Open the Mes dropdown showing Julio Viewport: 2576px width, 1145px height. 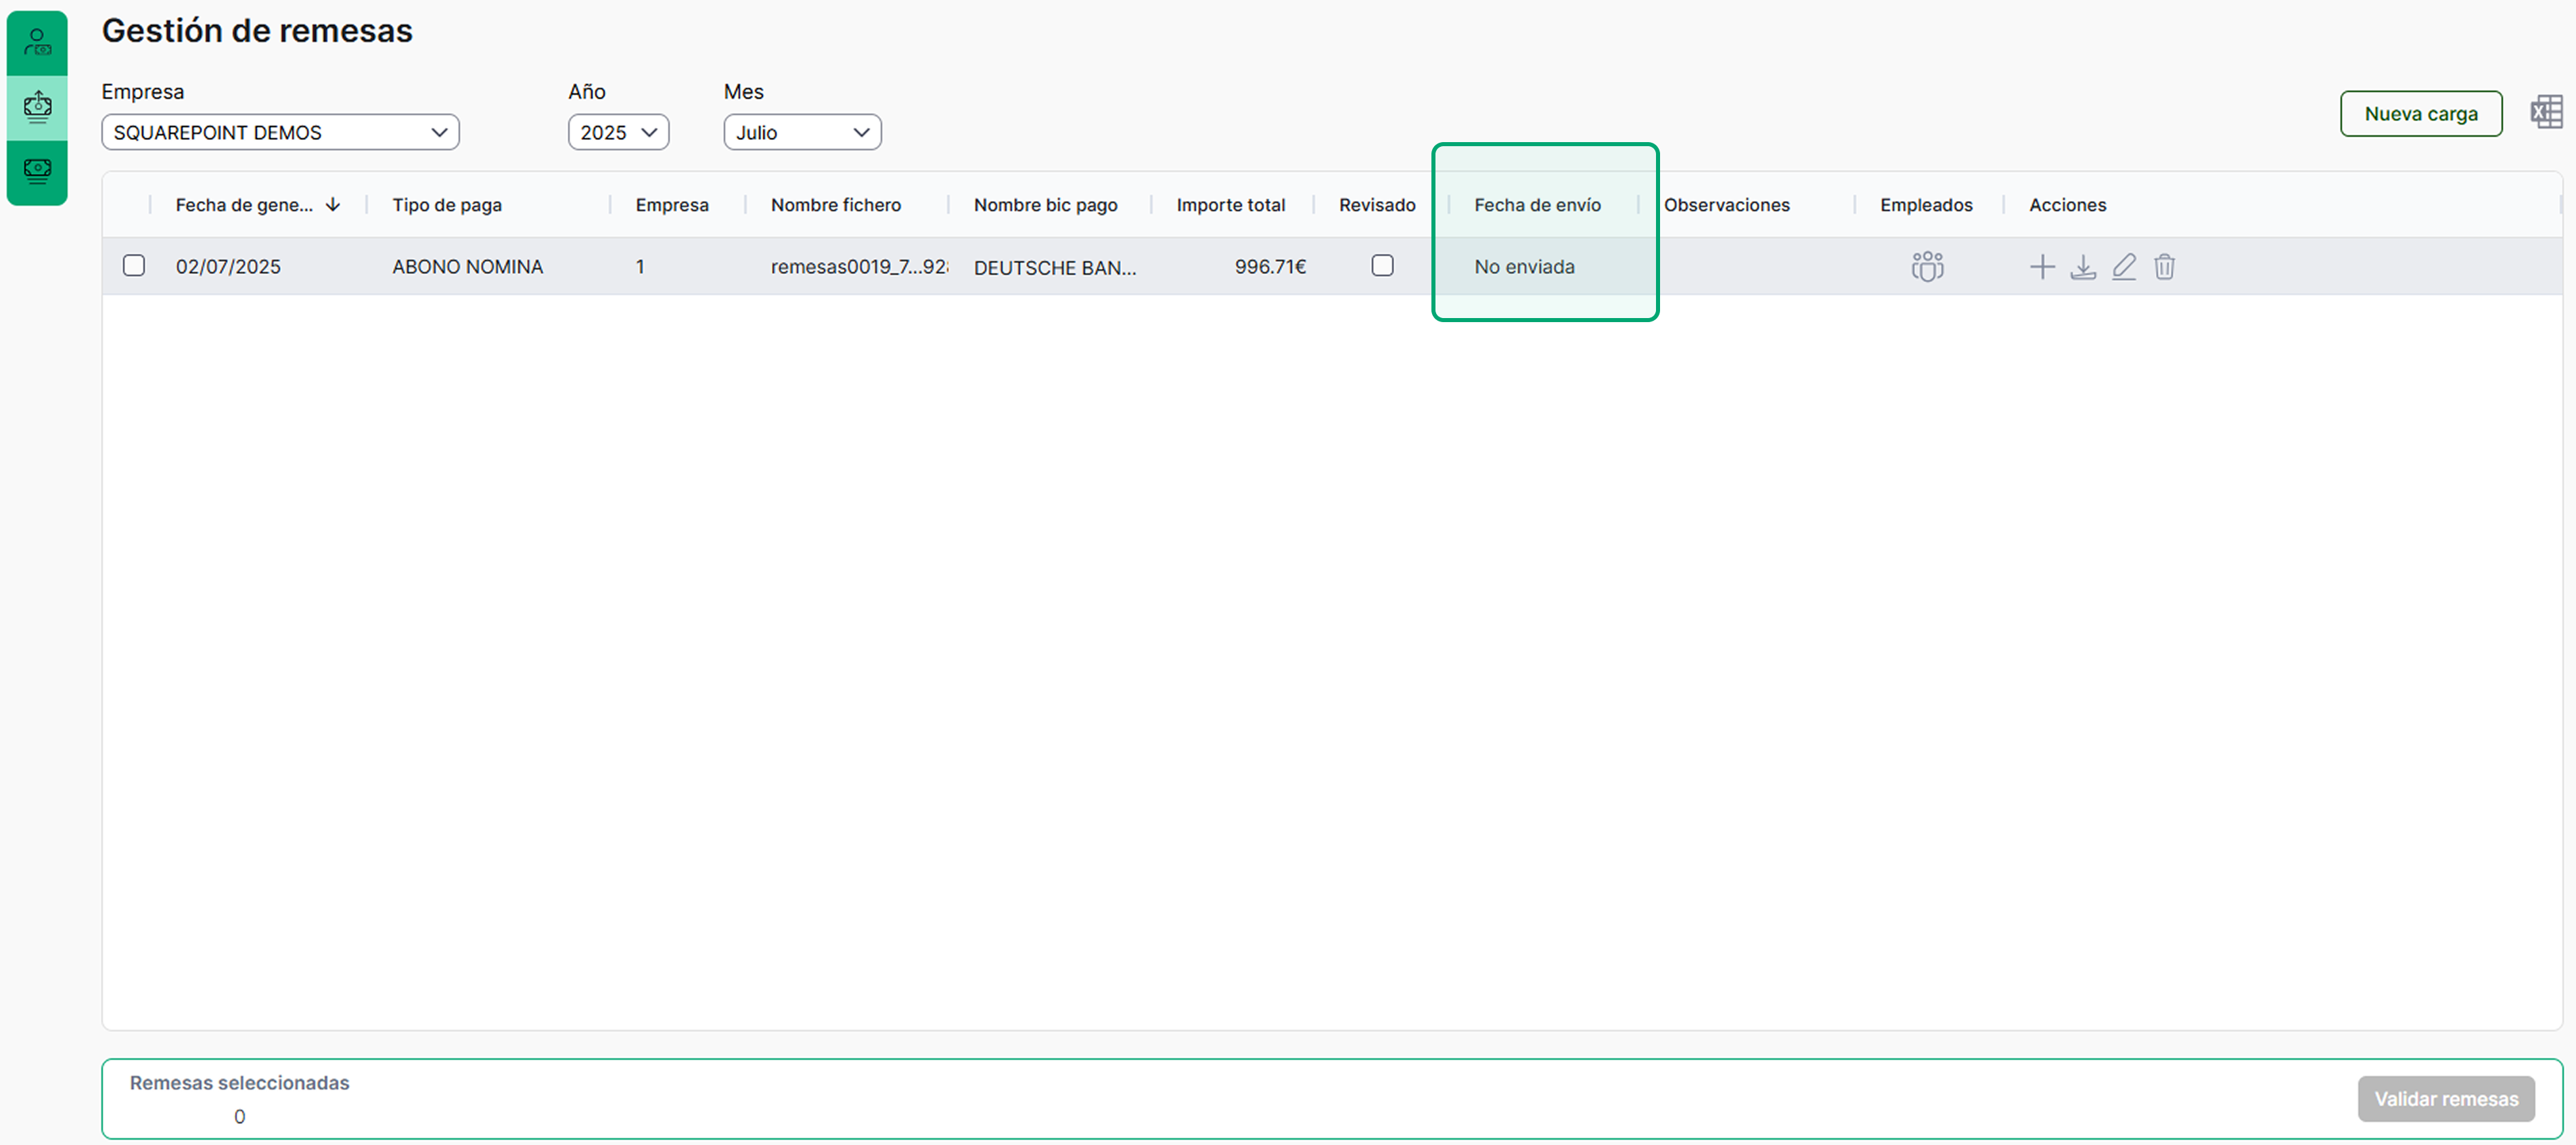tap(802, 132)
